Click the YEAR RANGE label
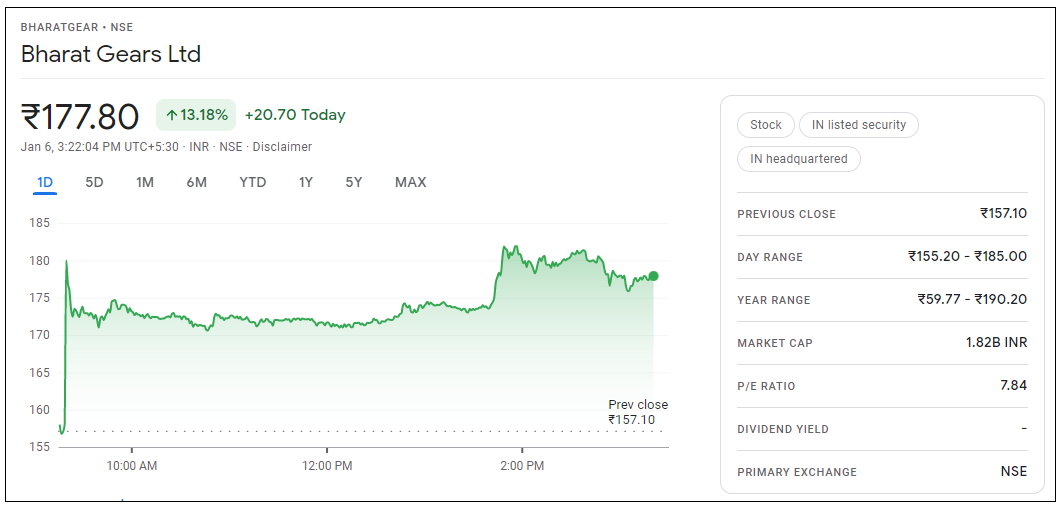This screenshot has height=508, width=1060. pyautogui.click(x=774, y=300)
